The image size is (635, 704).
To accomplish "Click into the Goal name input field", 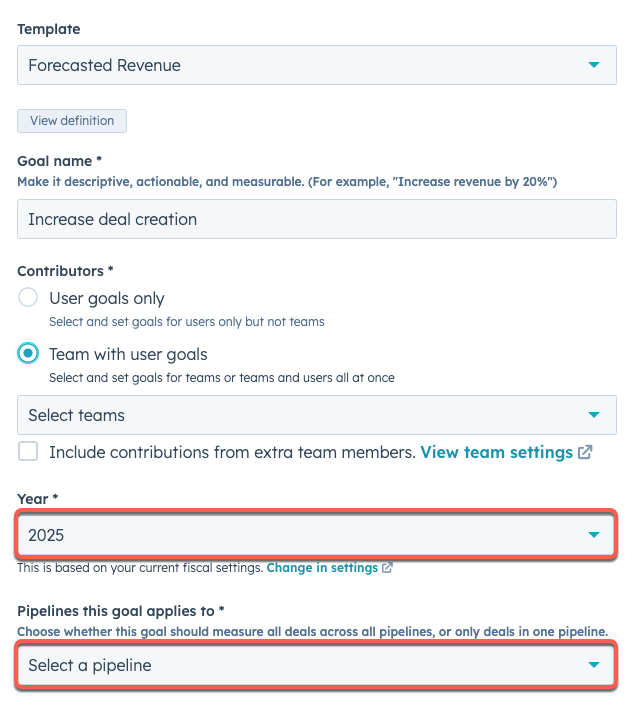I will tap(317, 219).
